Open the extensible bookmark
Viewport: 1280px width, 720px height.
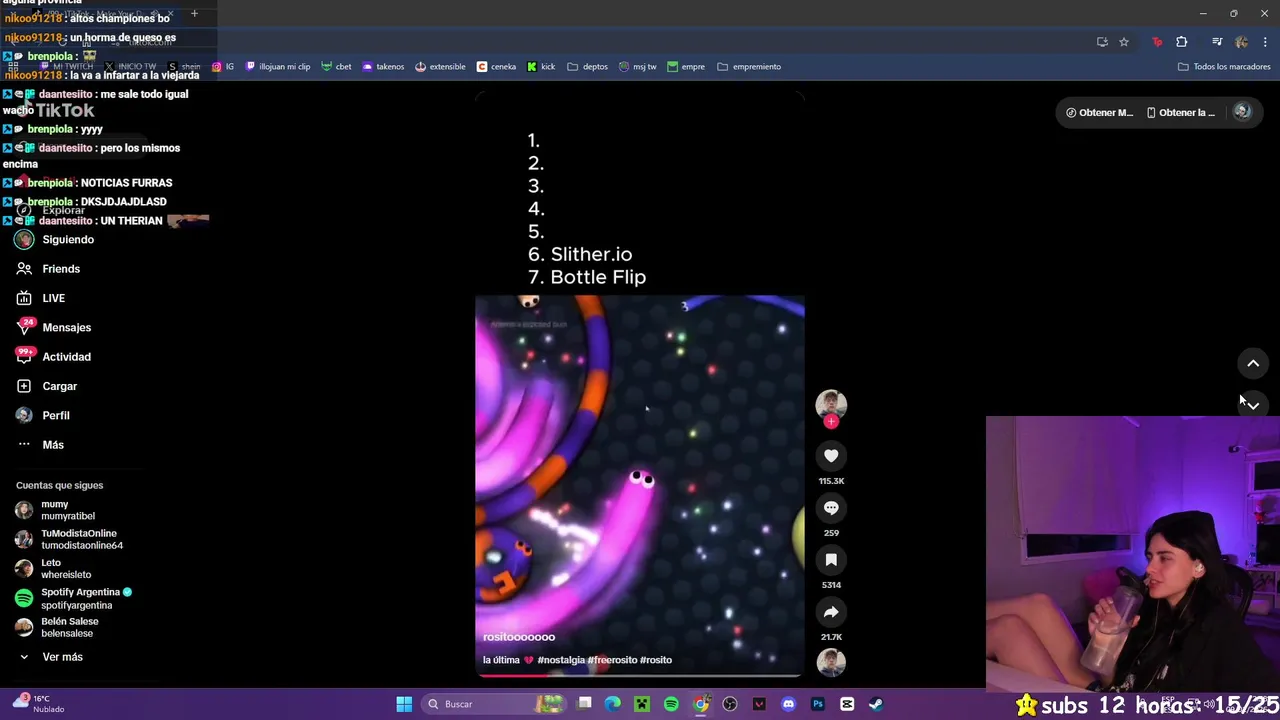coord(440,67)
